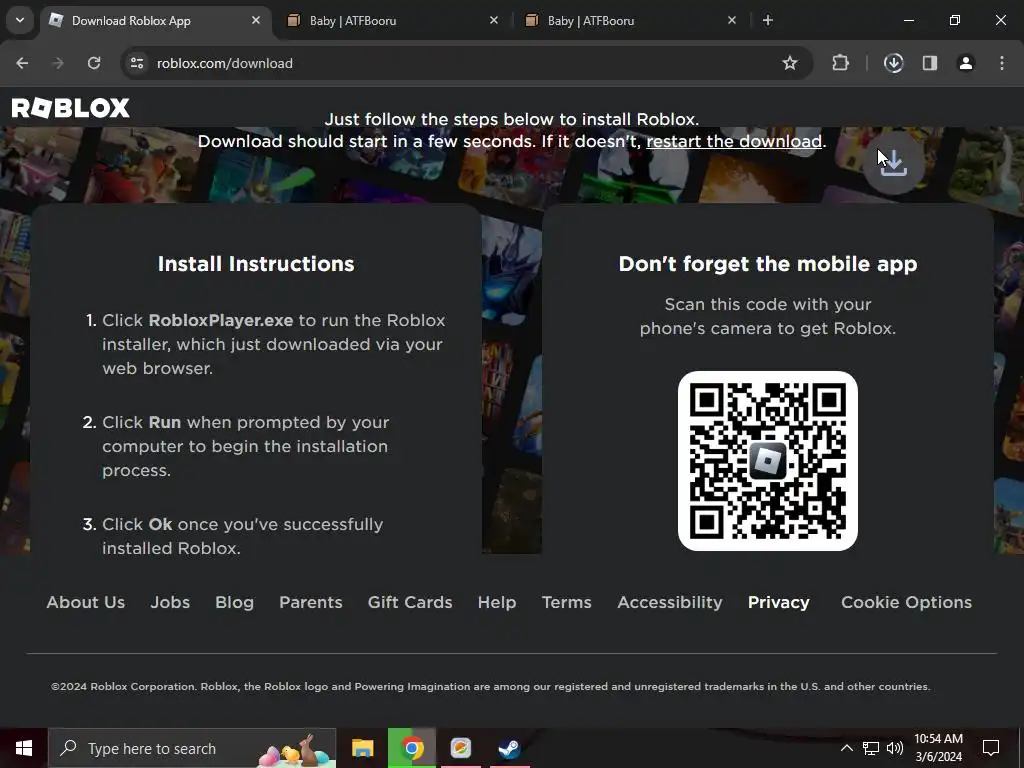Open the Chrome profile avatar icon
Image resolution: width=1024 pixels, height=768 pixels.
pyautogui.click(x=966, y=63)
